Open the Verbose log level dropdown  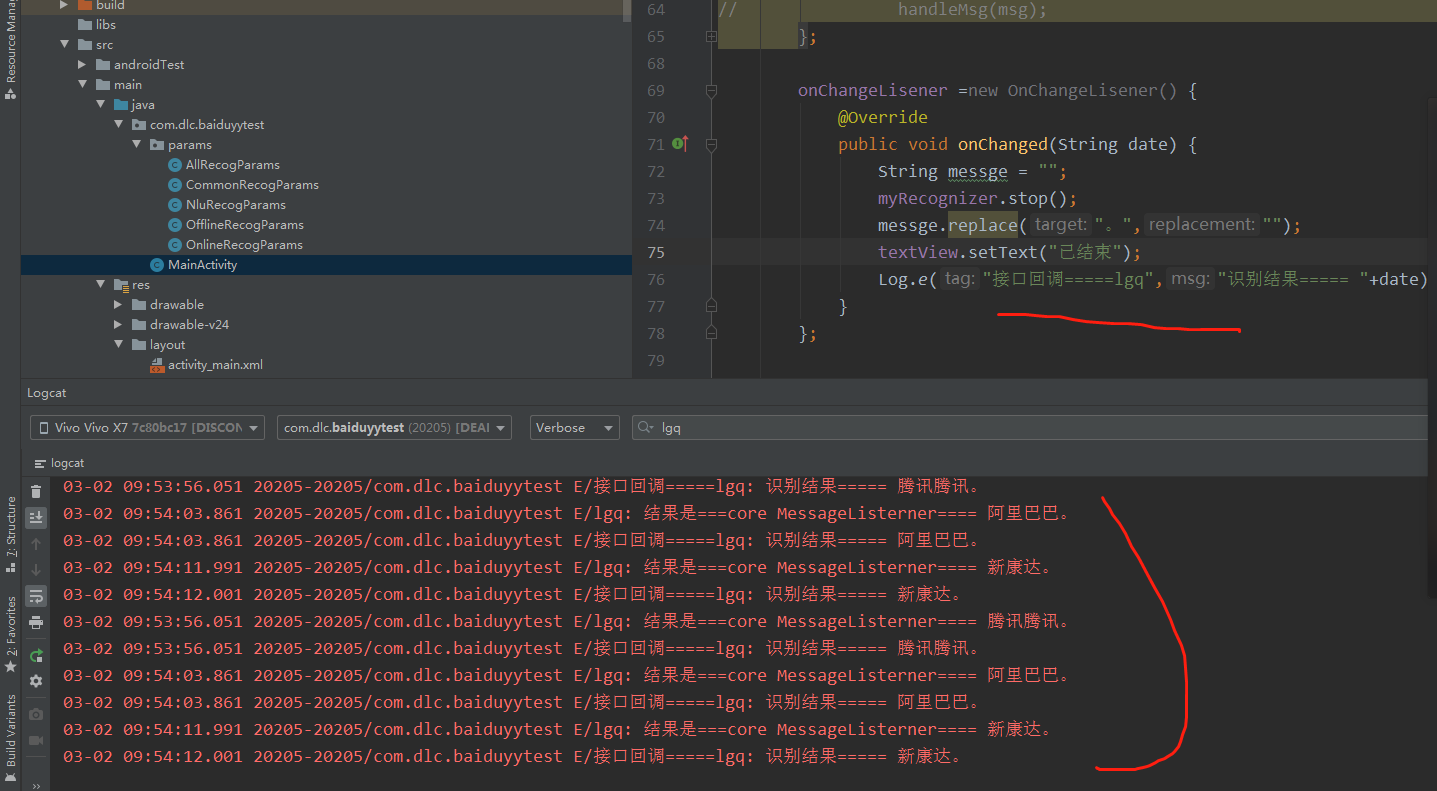(574, 427)
